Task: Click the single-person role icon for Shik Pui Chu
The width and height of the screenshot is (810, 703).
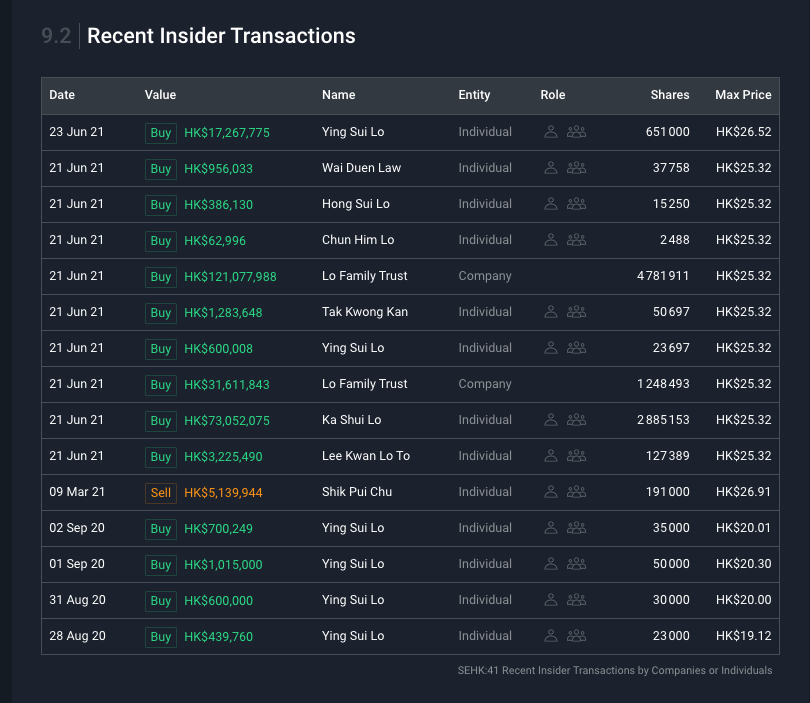Action: (x=550, y=492)
